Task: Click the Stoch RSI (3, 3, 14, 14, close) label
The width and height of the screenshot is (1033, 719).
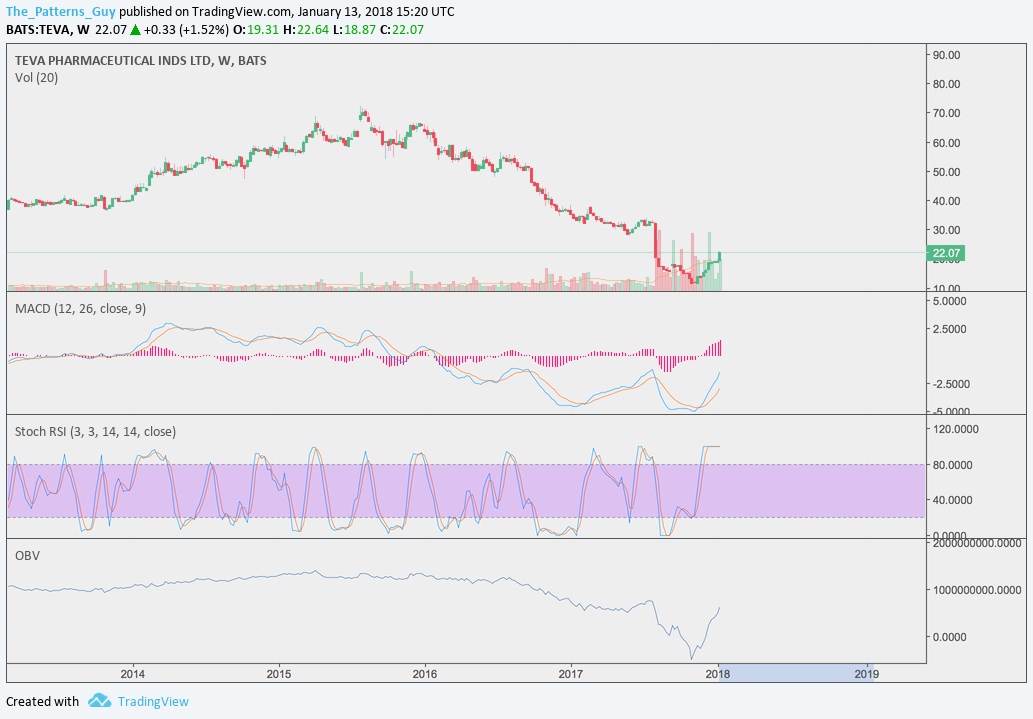Action: [96, 432]
